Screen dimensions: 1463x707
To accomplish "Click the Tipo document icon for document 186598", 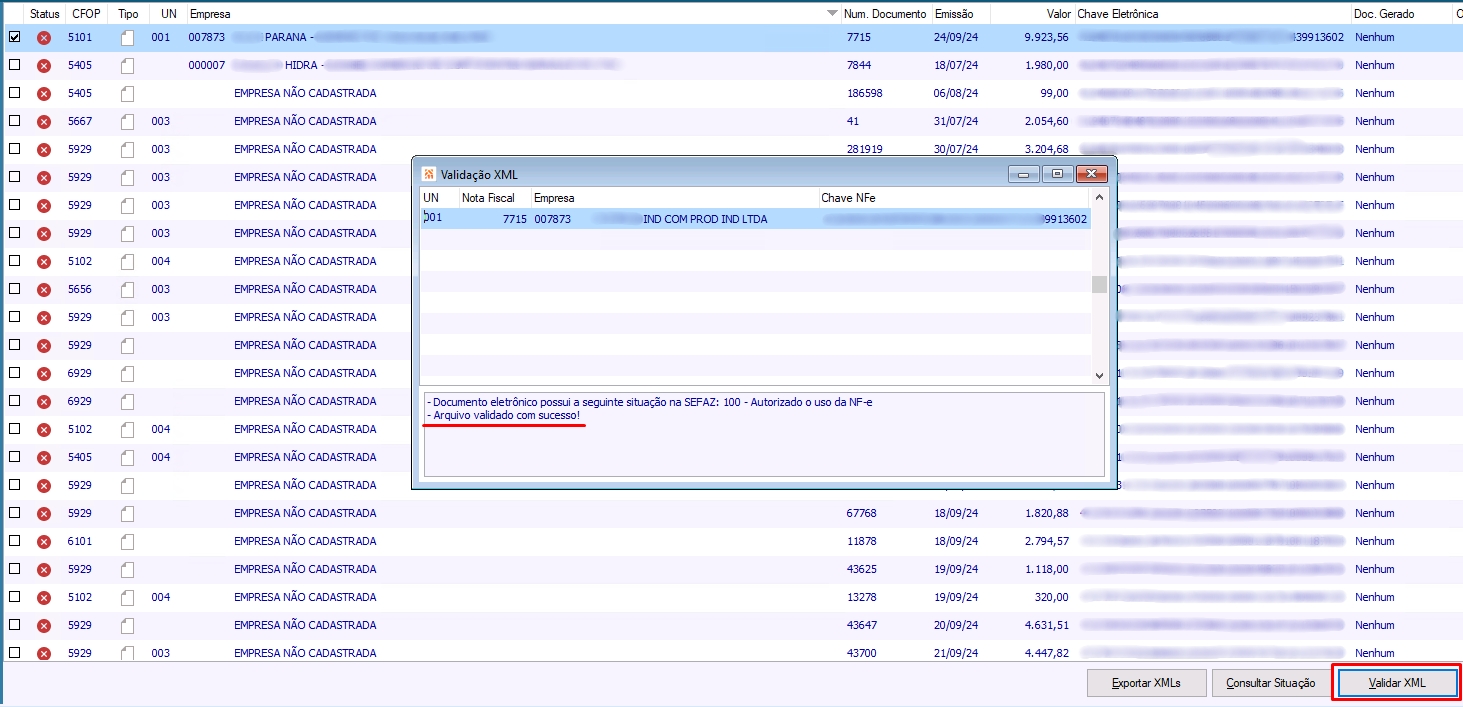I will coord(127,94).
